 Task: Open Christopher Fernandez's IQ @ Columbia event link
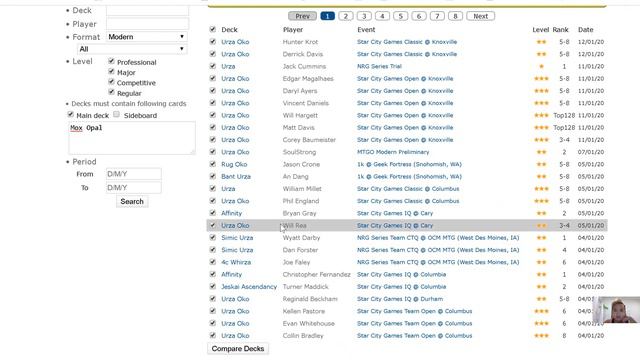click(401, 274)
